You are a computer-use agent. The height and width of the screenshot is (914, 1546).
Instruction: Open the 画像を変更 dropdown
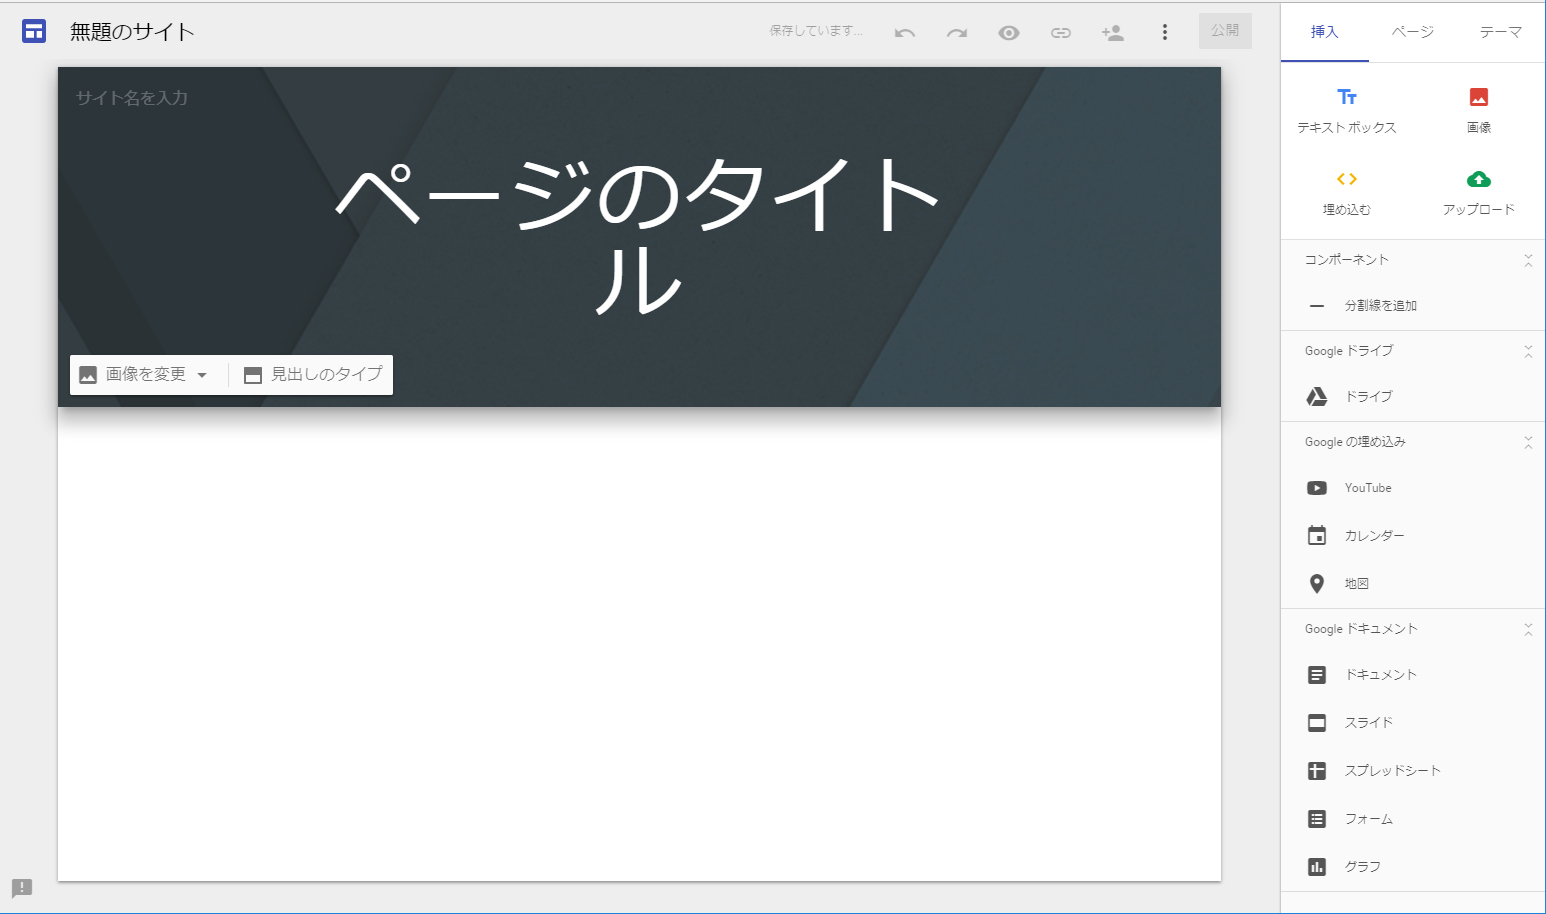(x=204, y=374)
